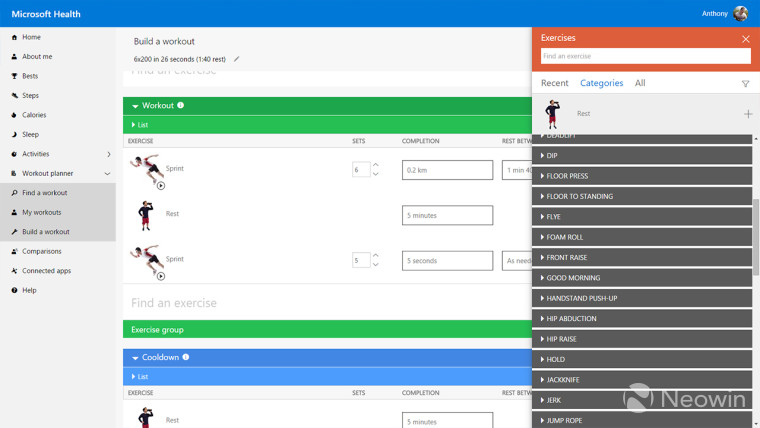The image size is (760, 428).
Task: Click 5 seconds completion field
Action: coord(447,261)
